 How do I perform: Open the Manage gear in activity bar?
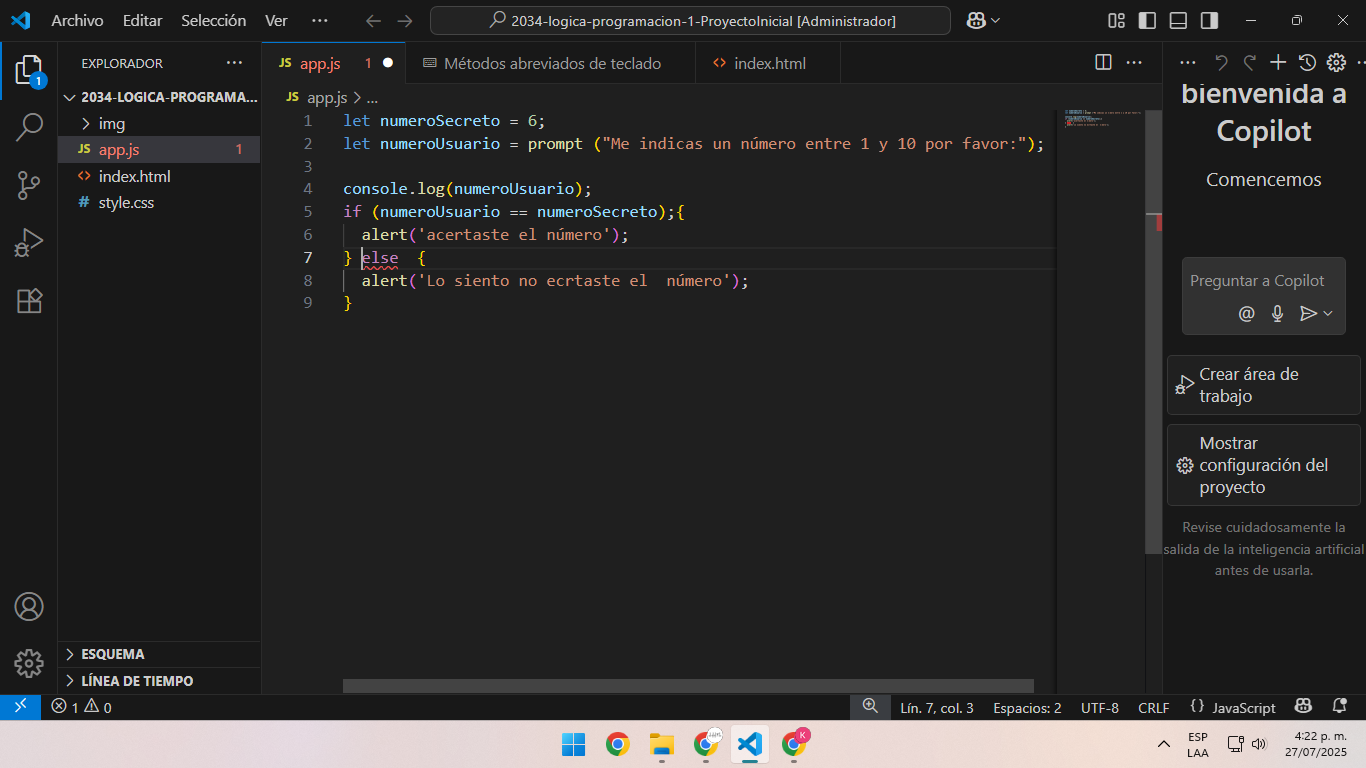coord(29,663)
